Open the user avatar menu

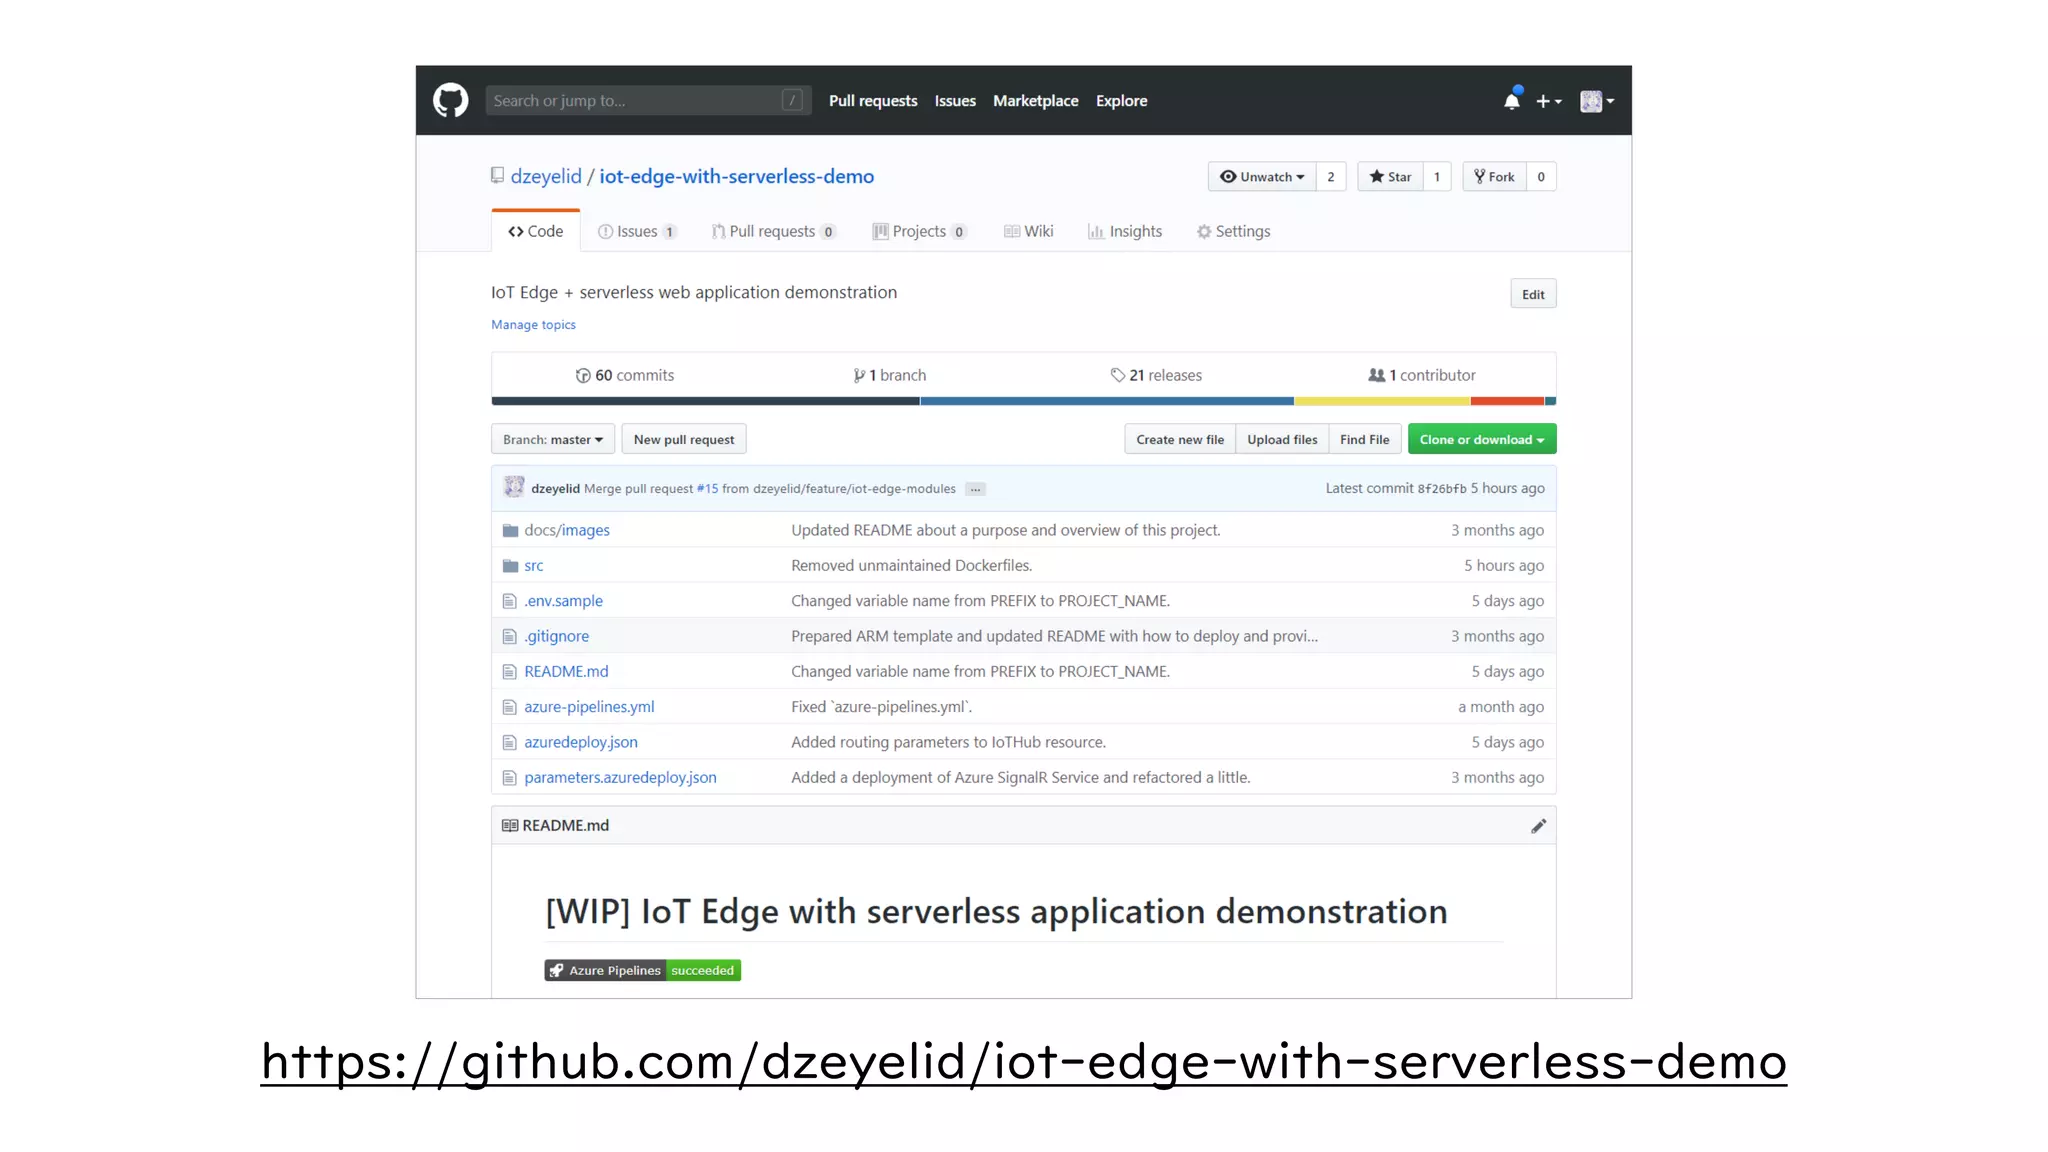click(1597, 101)
